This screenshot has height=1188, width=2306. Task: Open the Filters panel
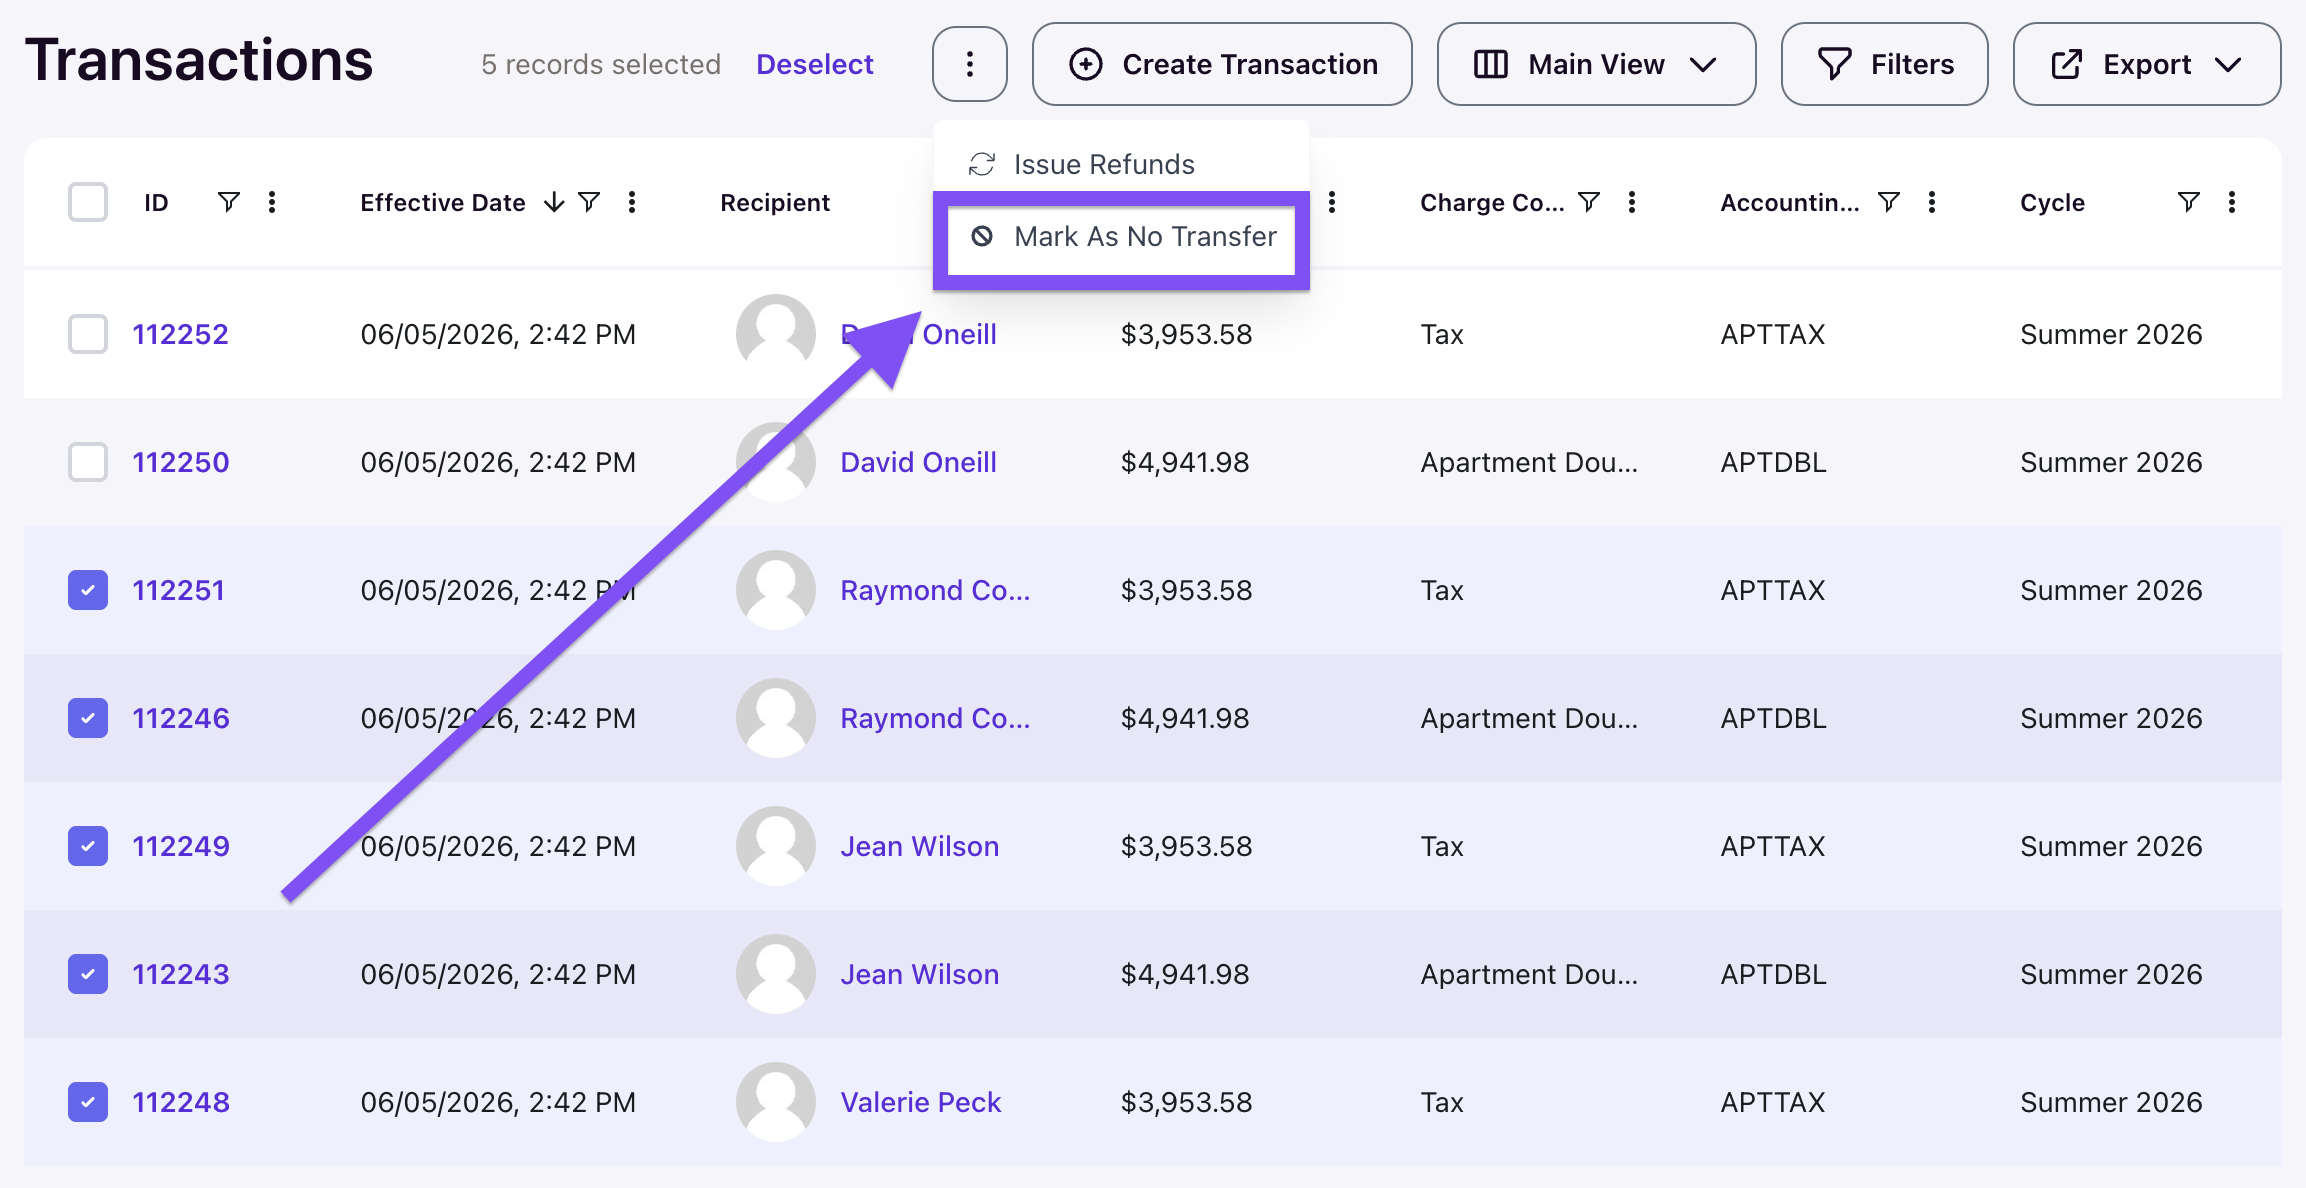[x=1885, y=64]
